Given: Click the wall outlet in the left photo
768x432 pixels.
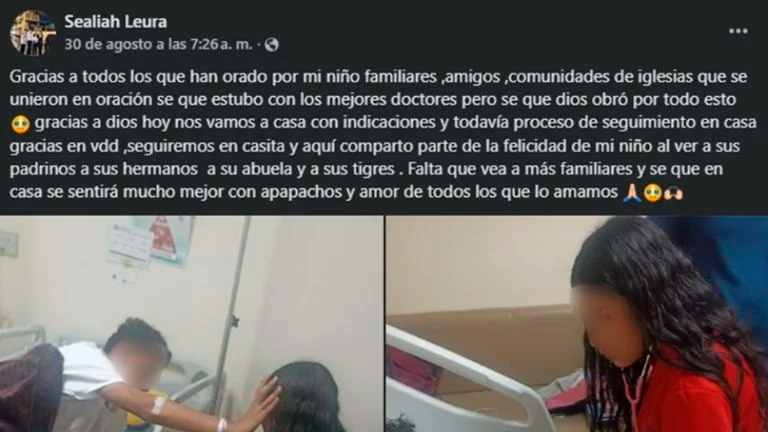Looking at the screenshot, I should click(8, 243).
